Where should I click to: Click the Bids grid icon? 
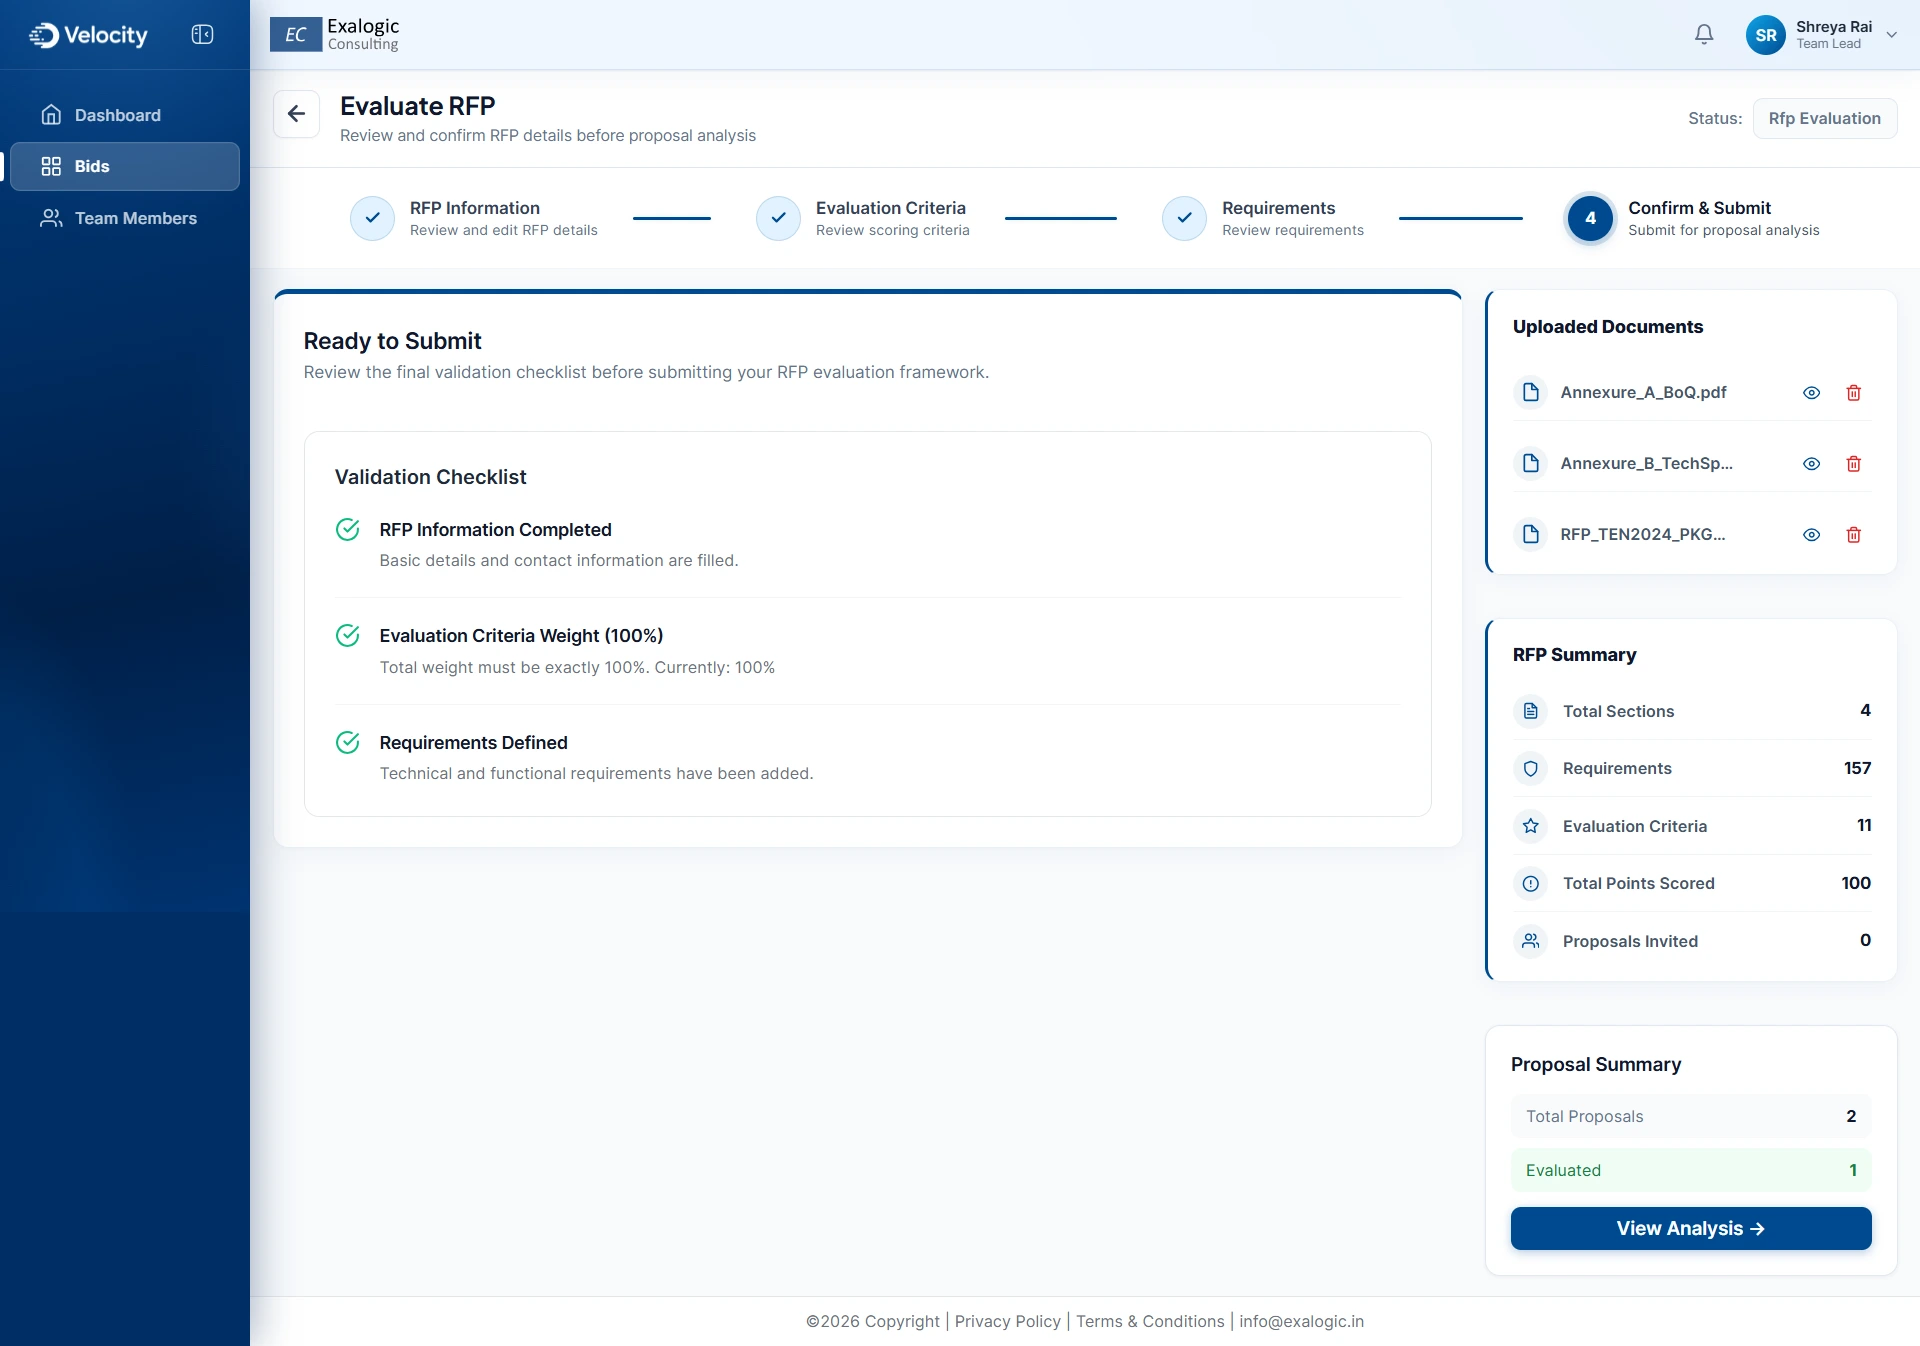(51, 166)
